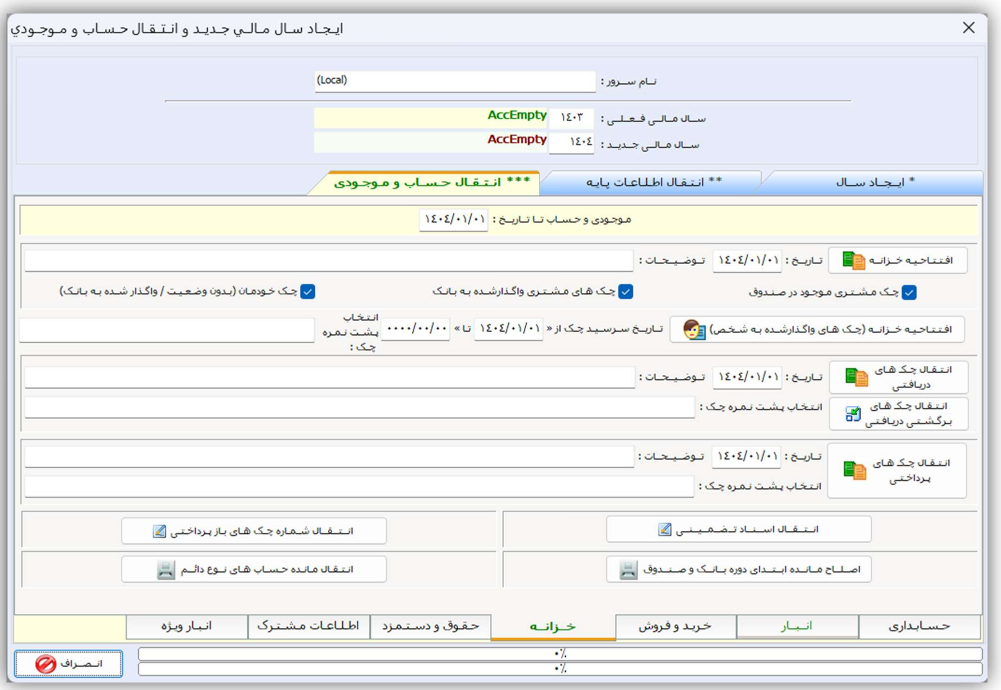Click the انتقال چک های دریافتی icon
This screenshot has height=690, width=1001.
856,377
